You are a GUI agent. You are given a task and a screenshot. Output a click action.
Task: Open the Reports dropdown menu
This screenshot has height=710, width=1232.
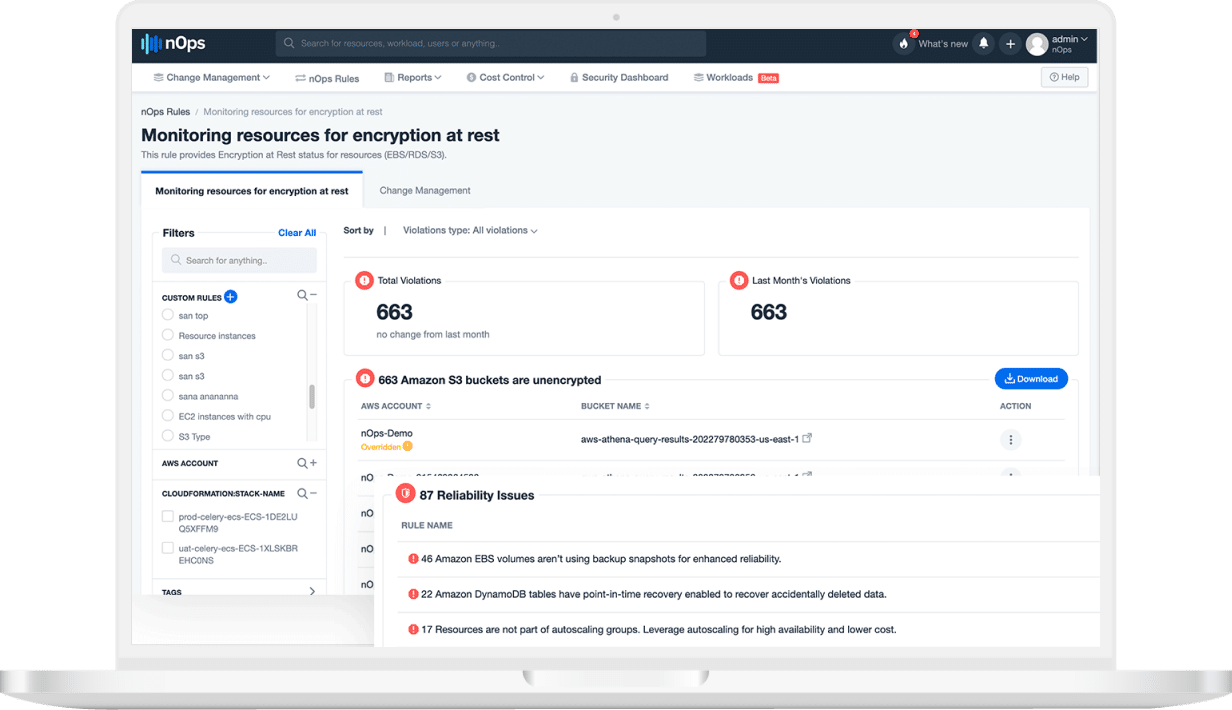(x=412, y=77)
